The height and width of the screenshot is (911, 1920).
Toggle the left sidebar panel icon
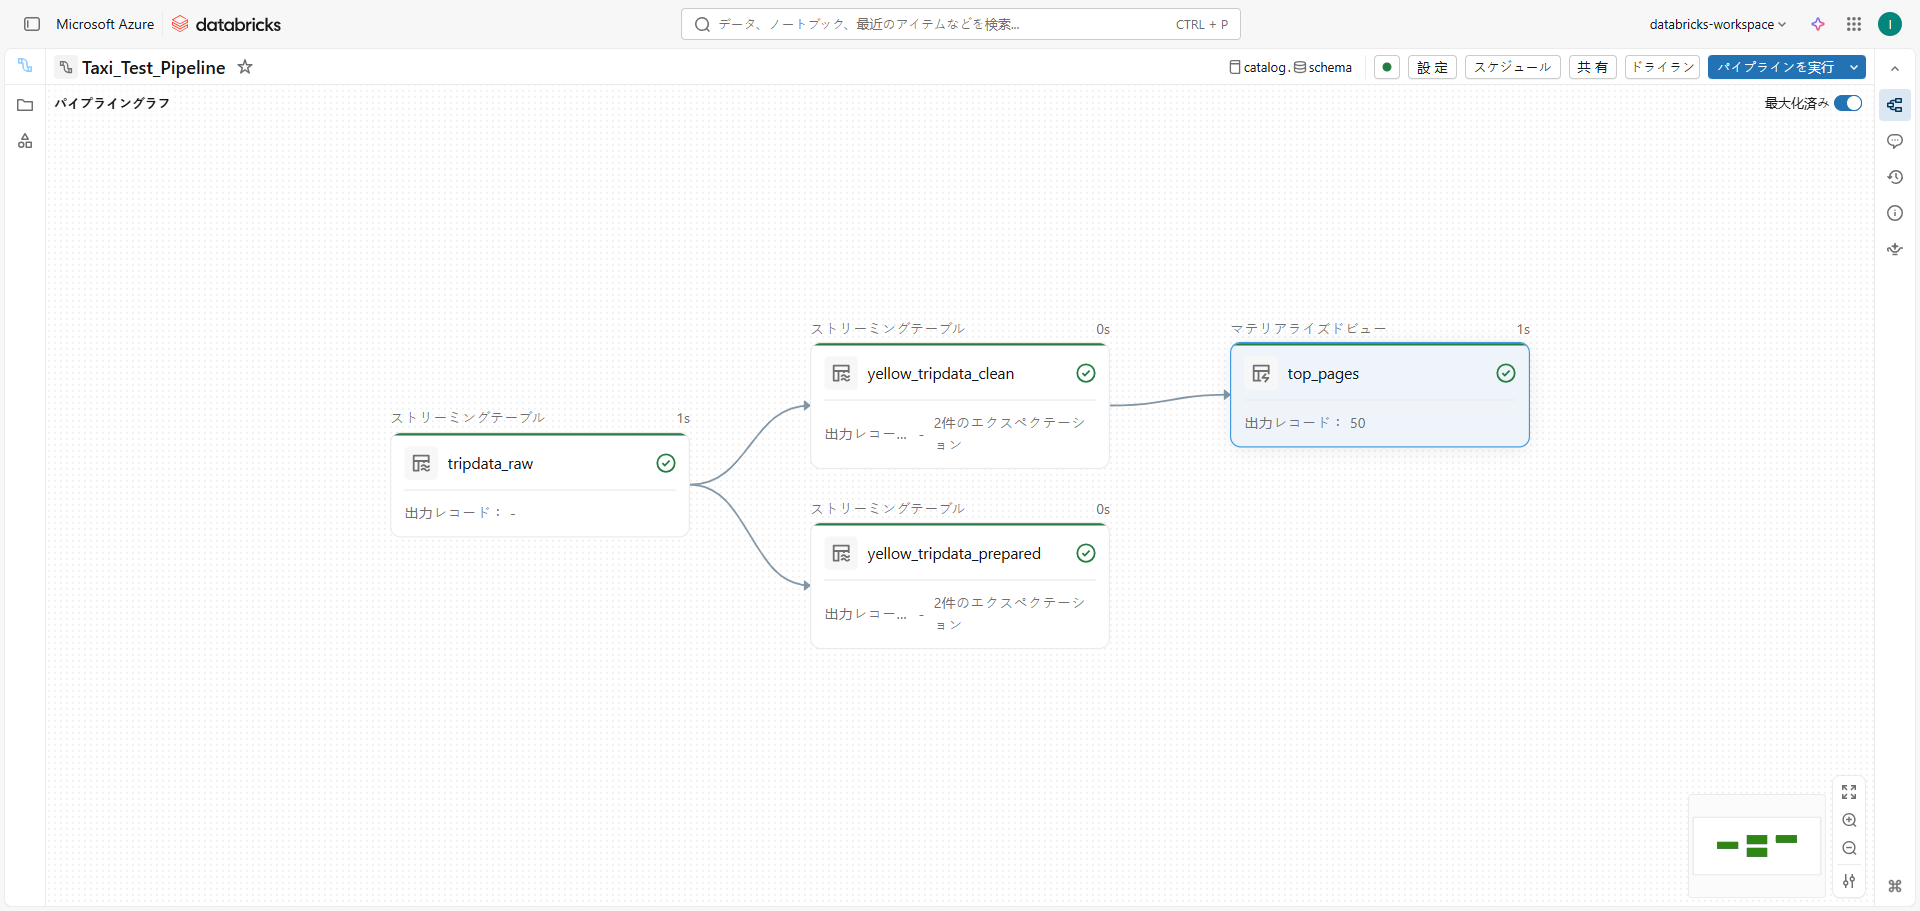click(32, 24)
